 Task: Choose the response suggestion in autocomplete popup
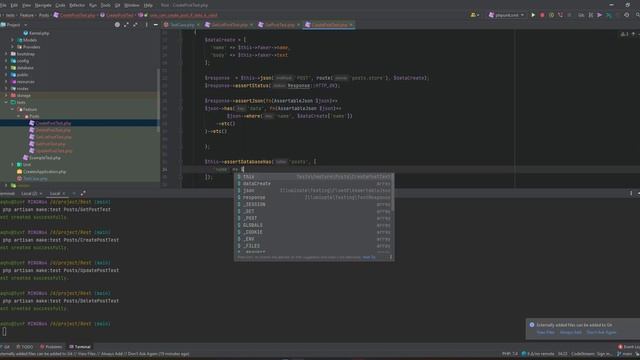314,198
